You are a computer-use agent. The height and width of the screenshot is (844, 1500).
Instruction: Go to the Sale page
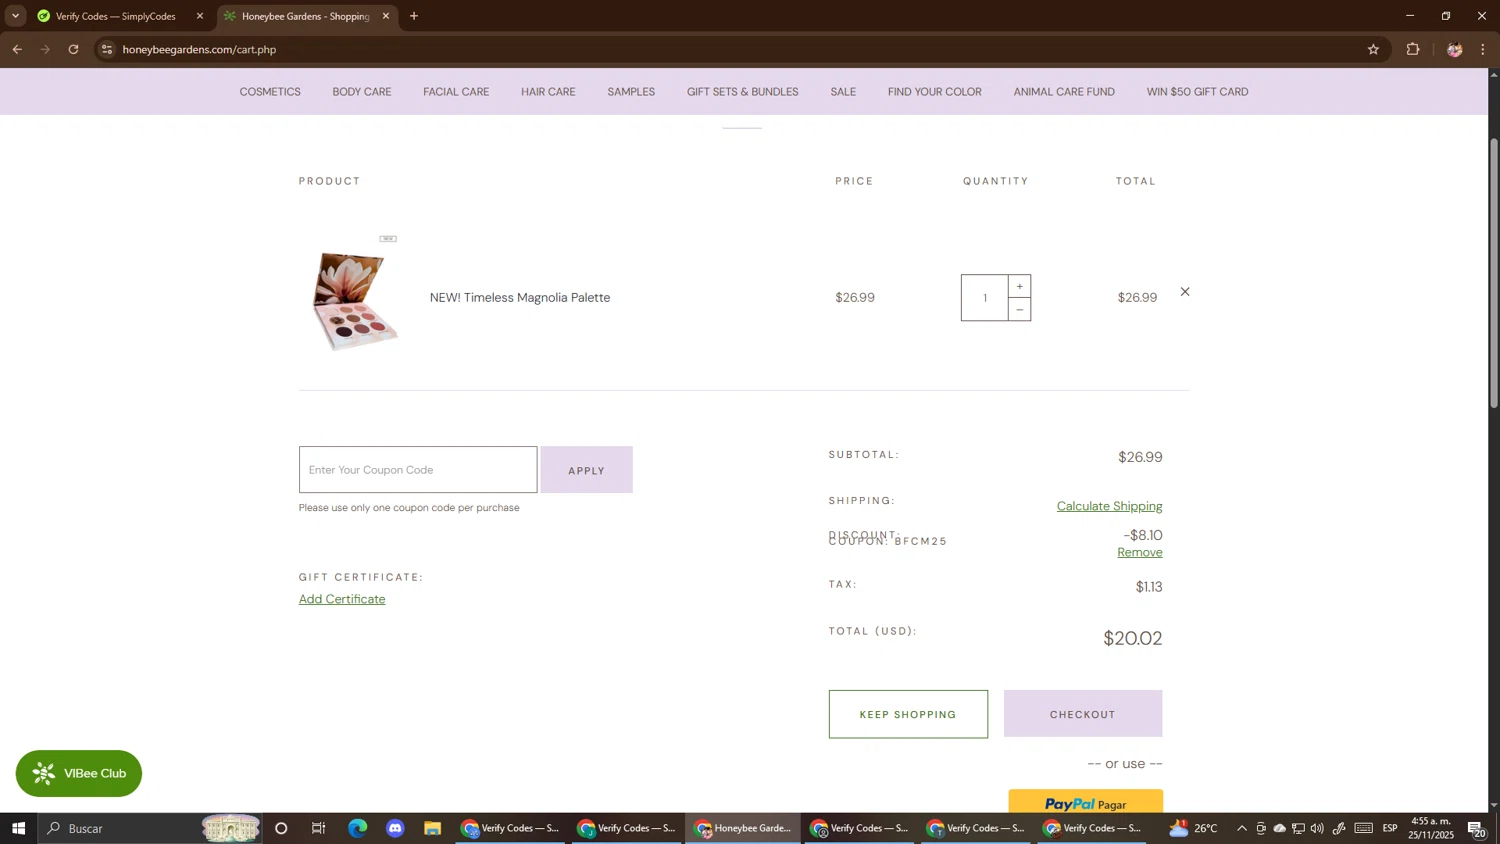pyautogui.click(x=843, y=92)
